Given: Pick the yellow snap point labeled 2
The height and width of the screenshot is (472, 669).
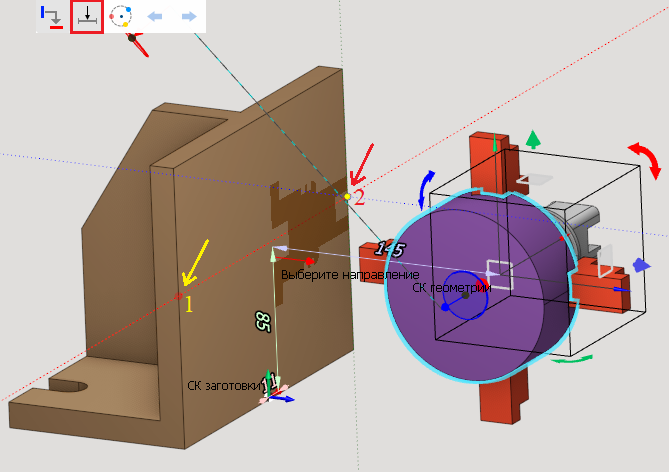Looking at the screenshot, I should pyautogui.click(x=347, y=196).
